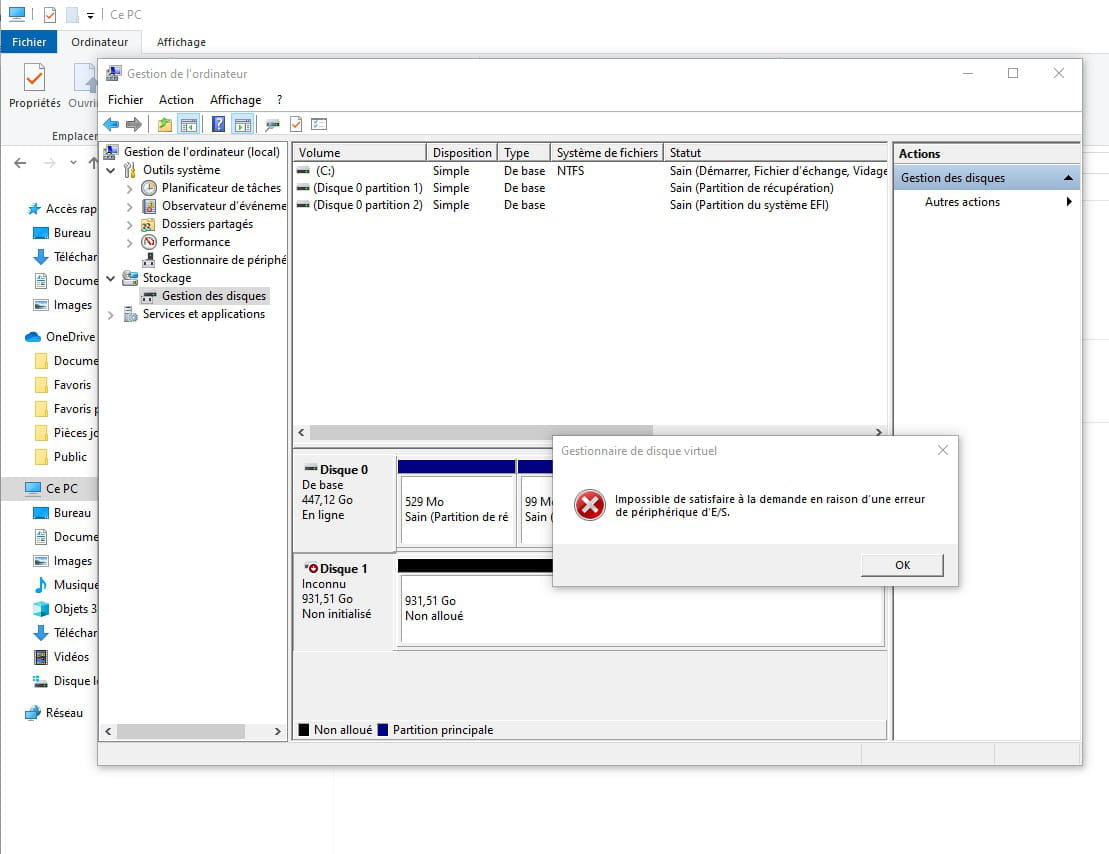
Task: Toggle the show/hide action pane toolbar icon
Action: [x=243, y=125]
